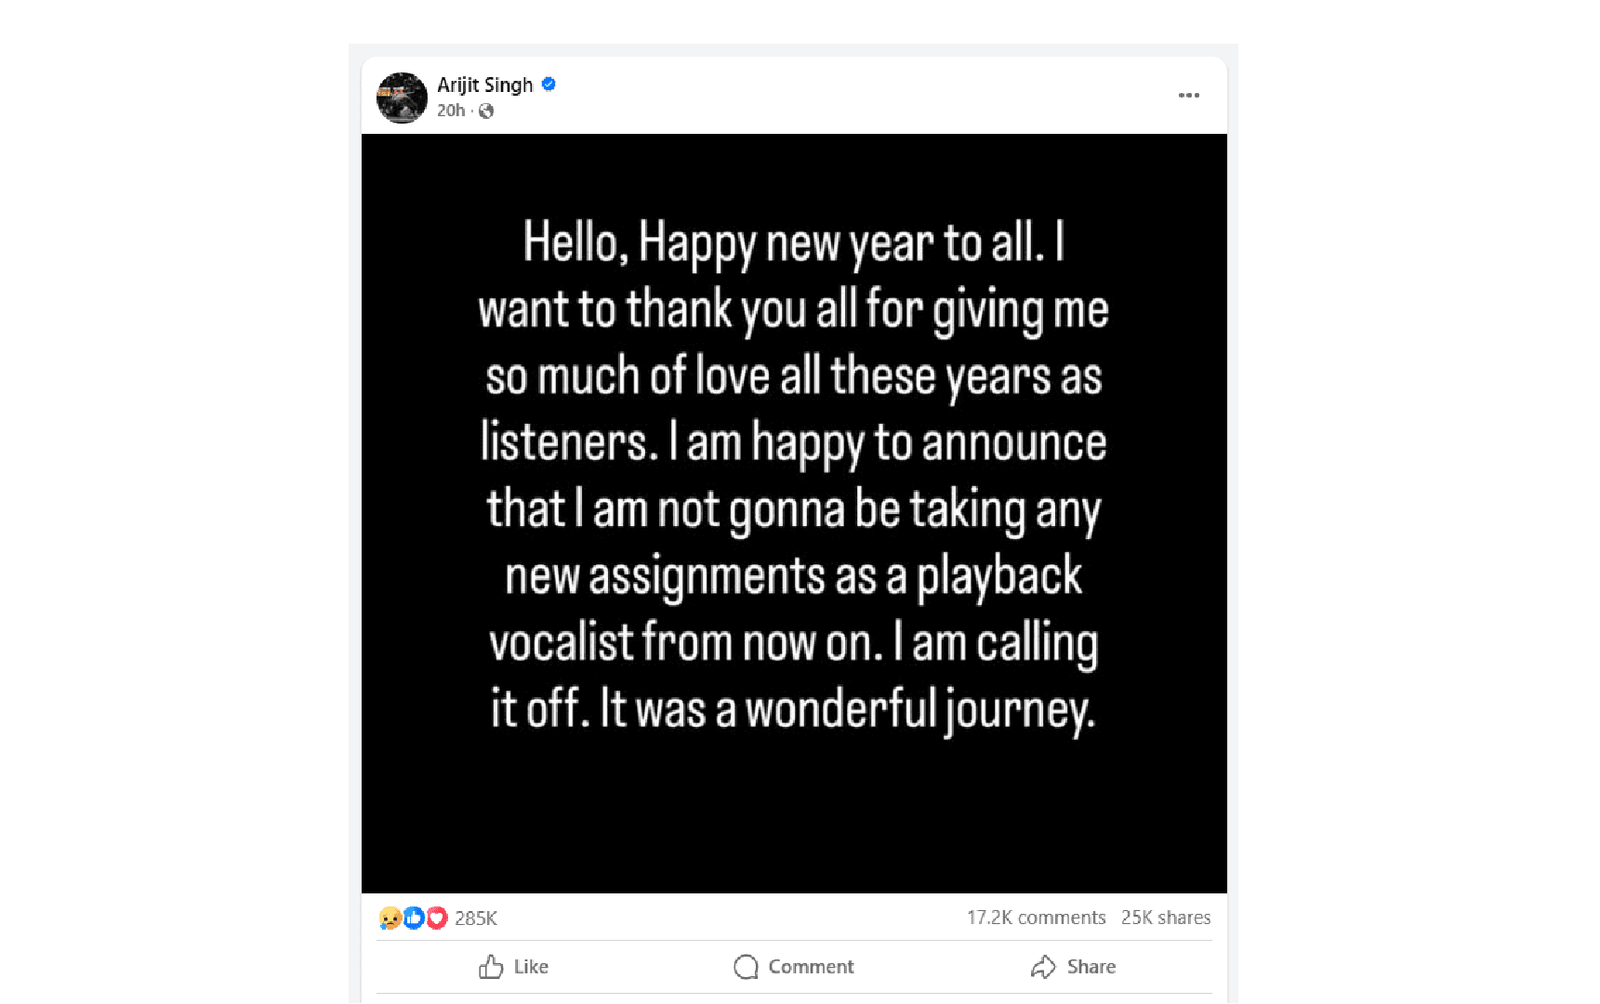
Task: Click the globe public audience icon
Action: click(486, 111)
